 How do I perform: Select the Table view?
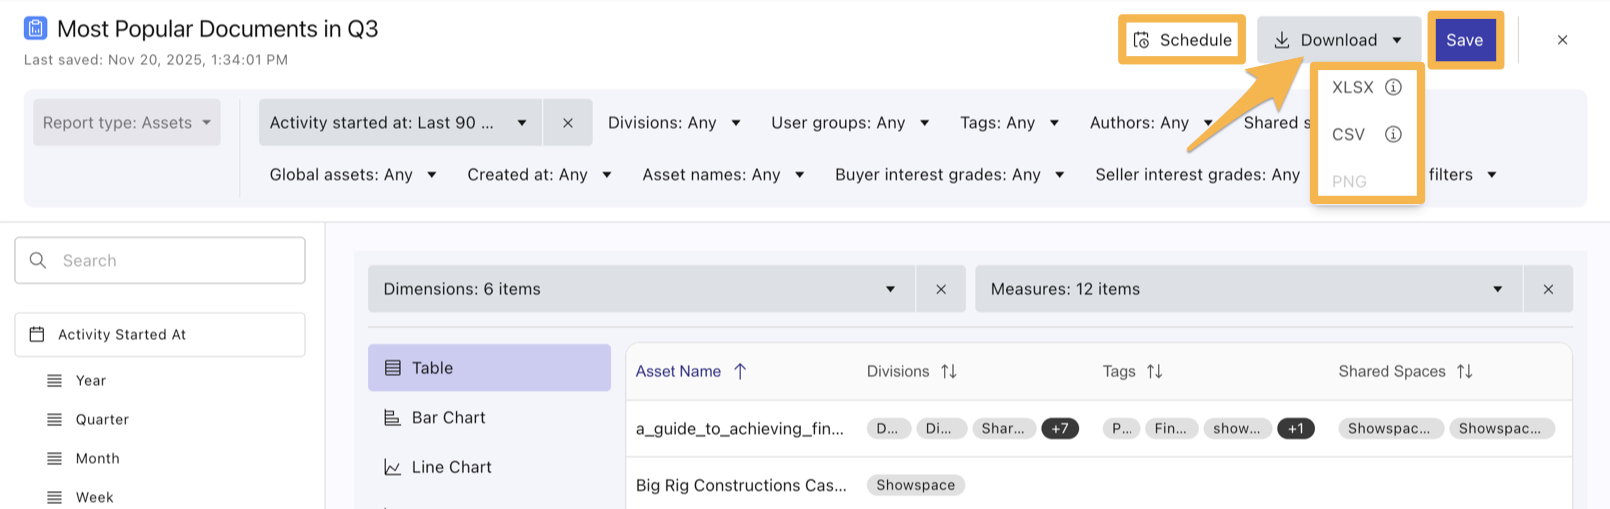[489, 368]
